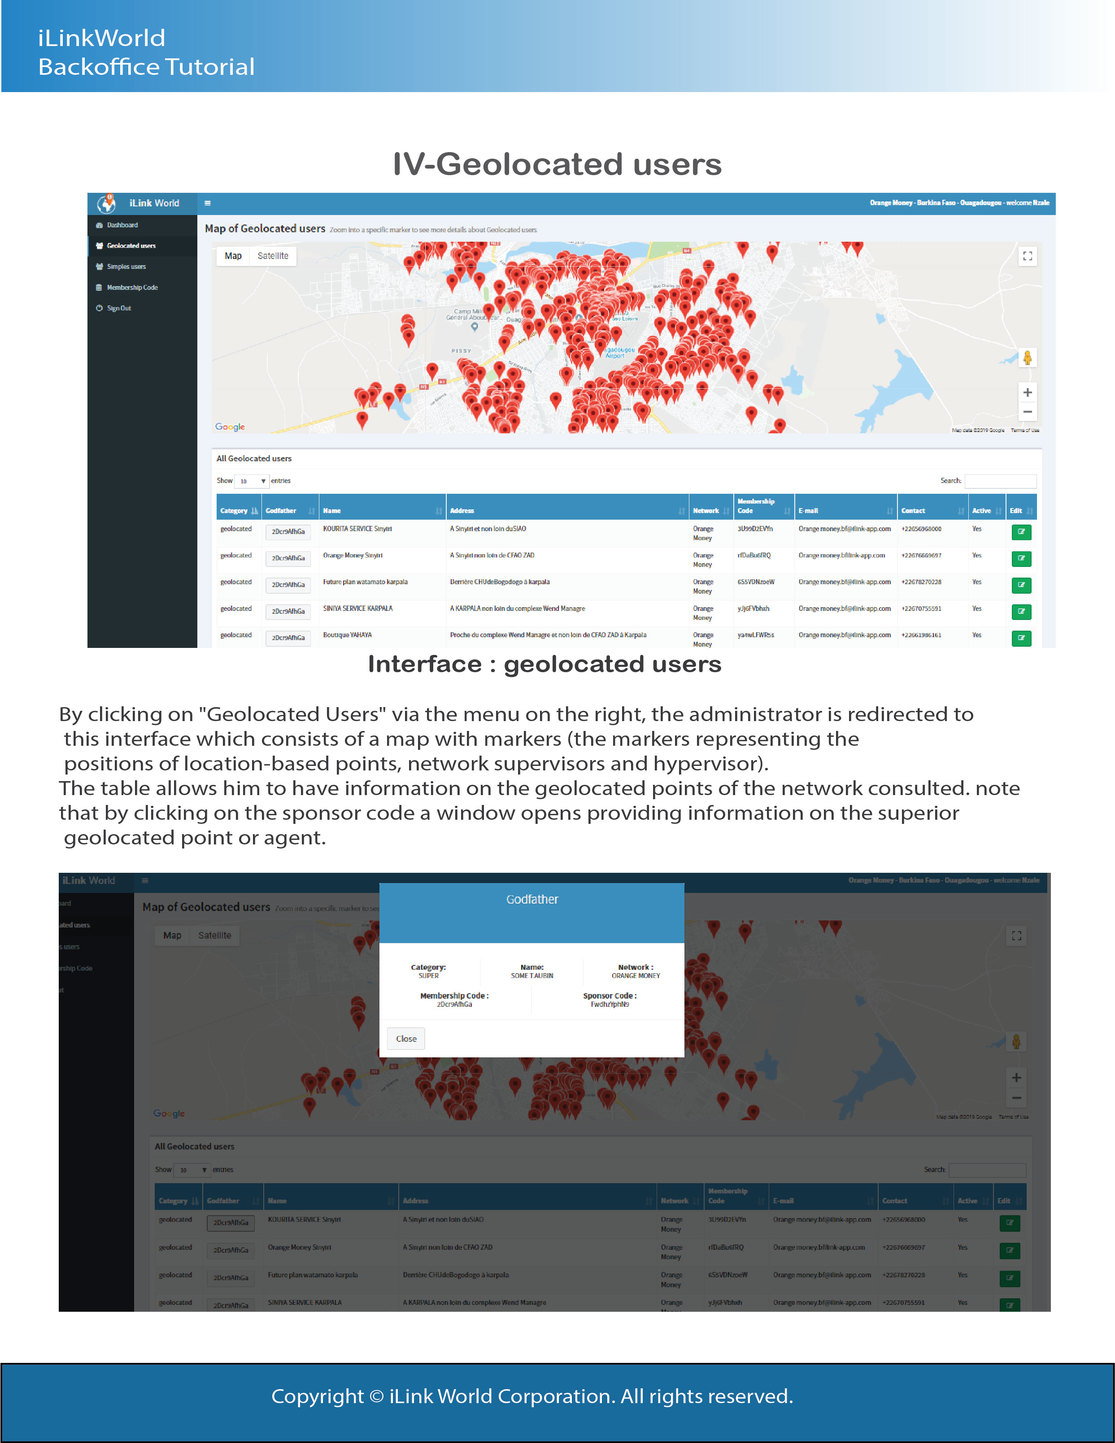Zoom in on upper map with plus
Image resolution: width=1115 pixels, height=1443 pixels.
(1027, 392)
